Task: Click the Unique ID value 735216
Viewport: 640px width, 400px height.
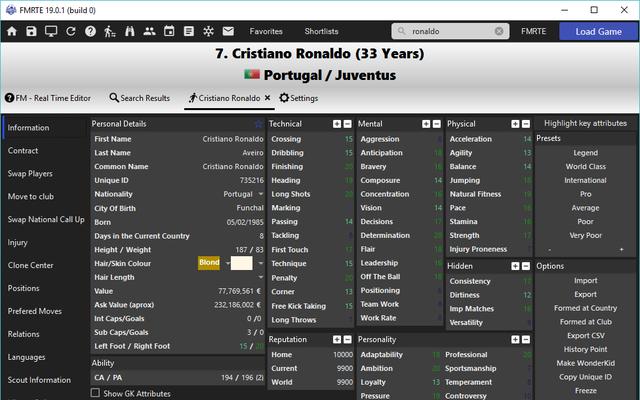Action: (x=251, y=180)
